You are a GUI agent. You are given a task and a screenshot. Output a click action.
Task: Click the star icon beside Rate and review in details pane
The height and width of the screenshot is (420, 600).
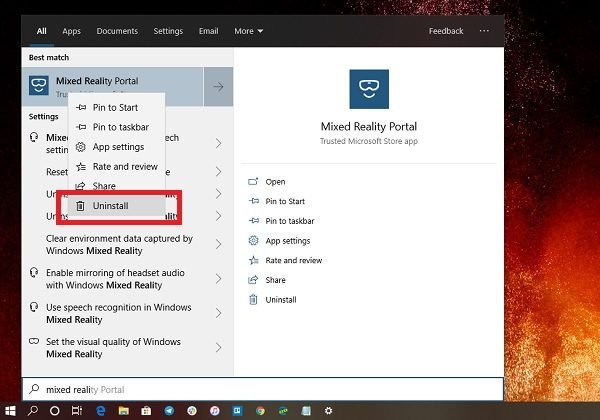(x=254, y=260)
